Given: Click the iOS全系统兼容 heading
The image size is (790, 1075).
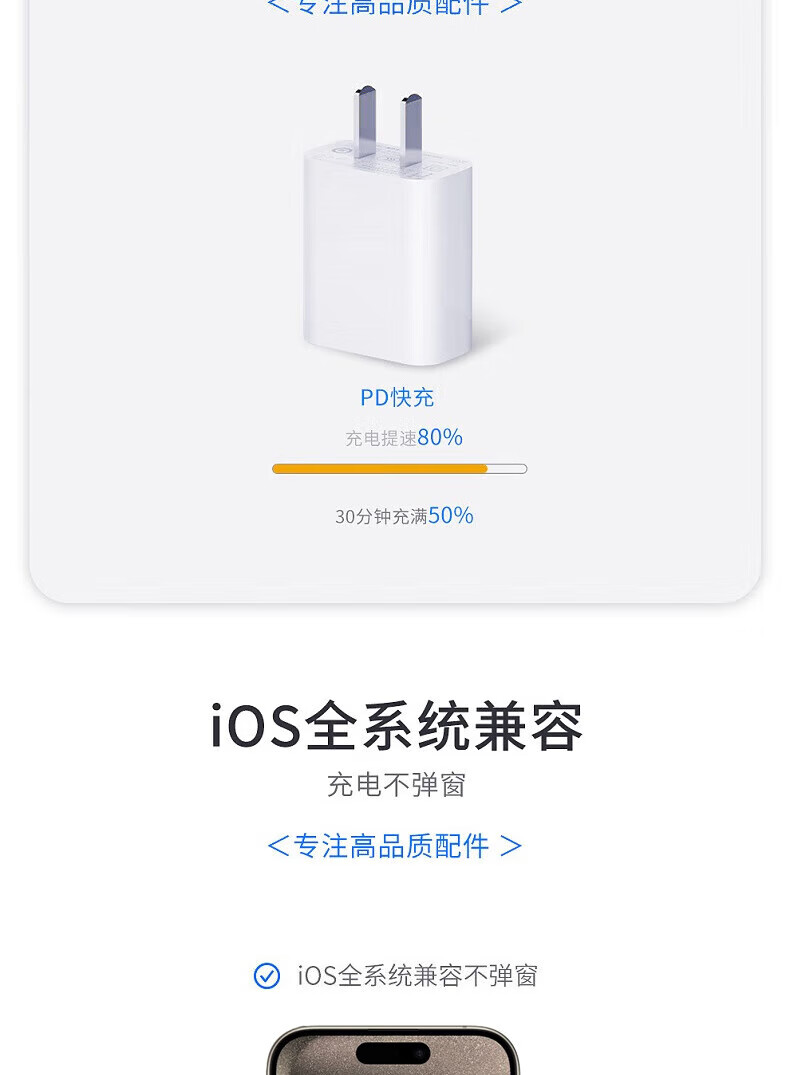Looking at the screenshot, I should coord(396,727).
